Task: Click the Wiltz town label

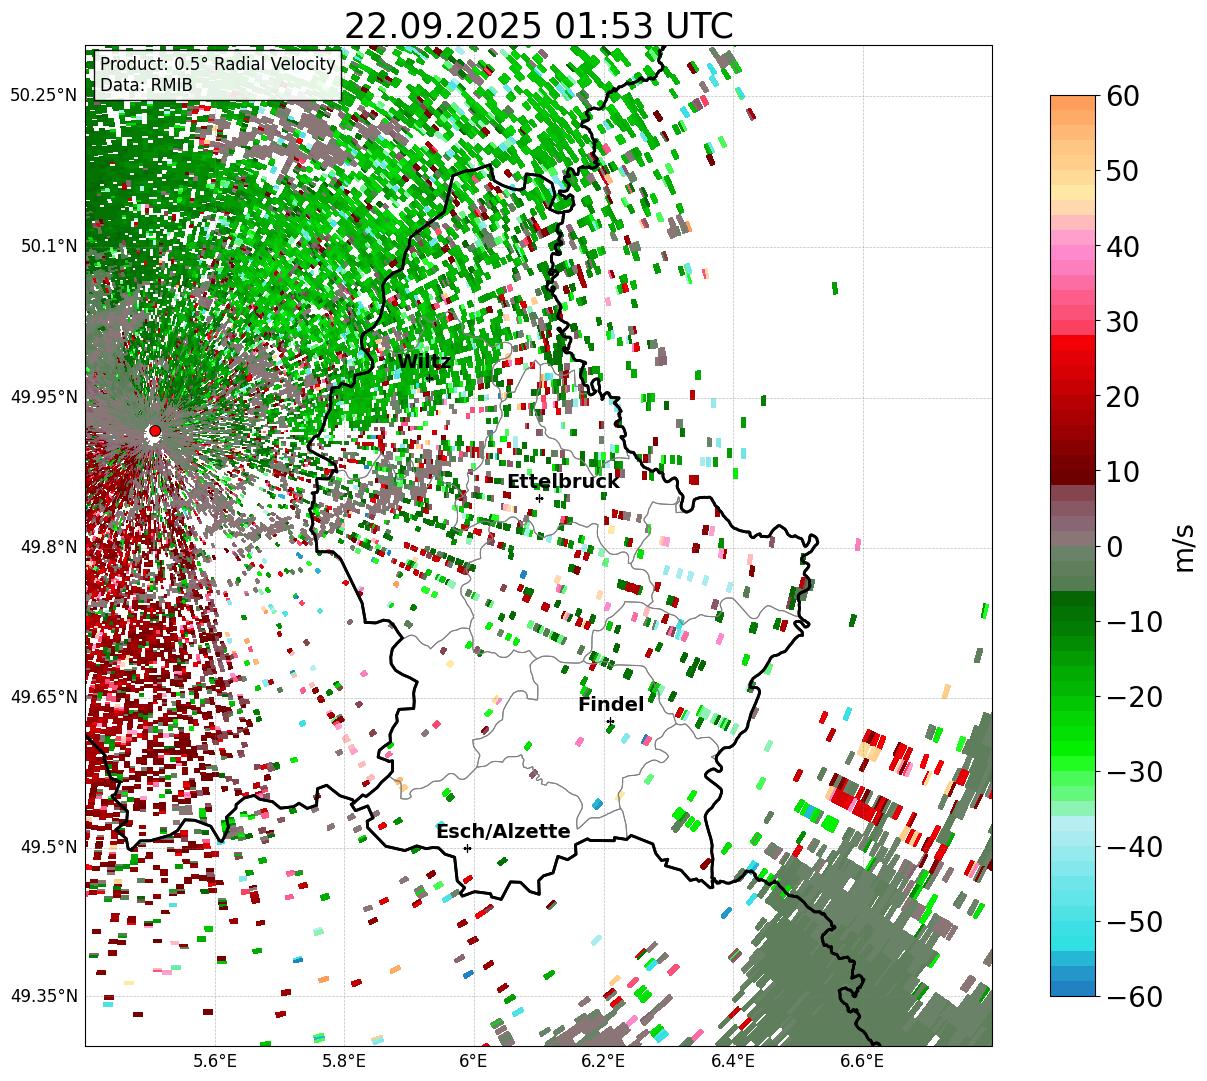Action: pos(424,362)
